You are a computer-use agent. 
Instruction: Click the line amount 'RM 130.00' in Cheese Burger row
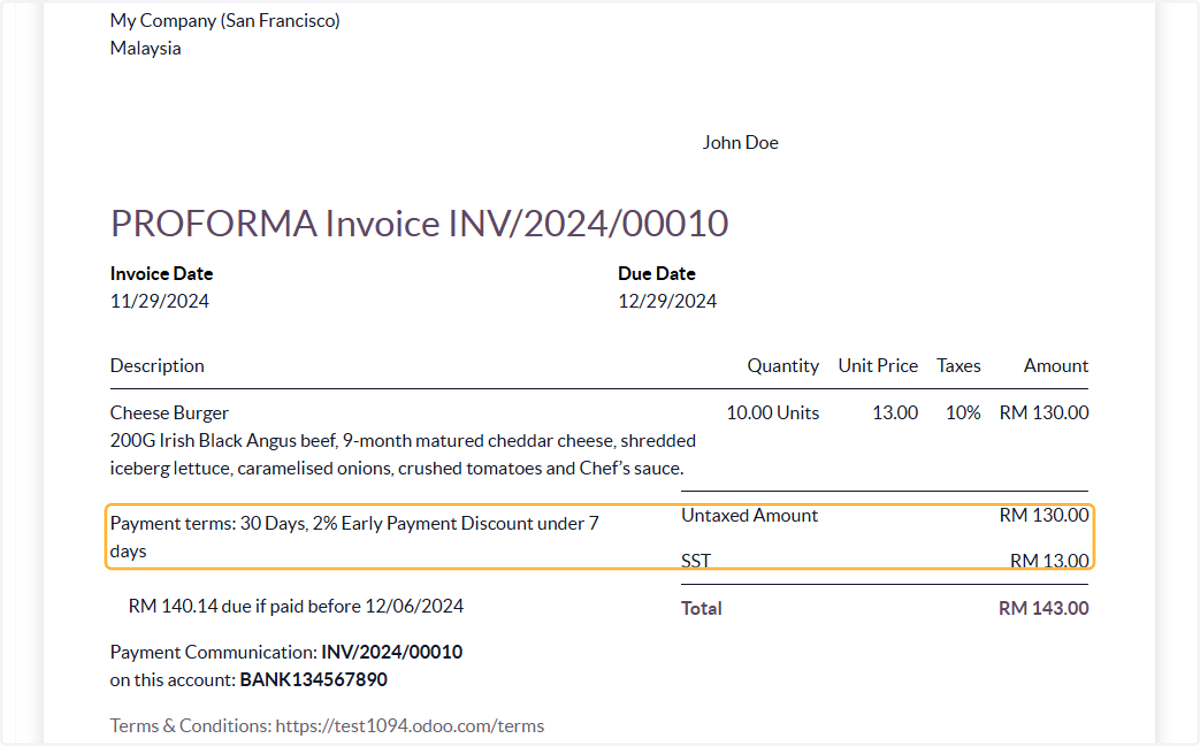1044,413
